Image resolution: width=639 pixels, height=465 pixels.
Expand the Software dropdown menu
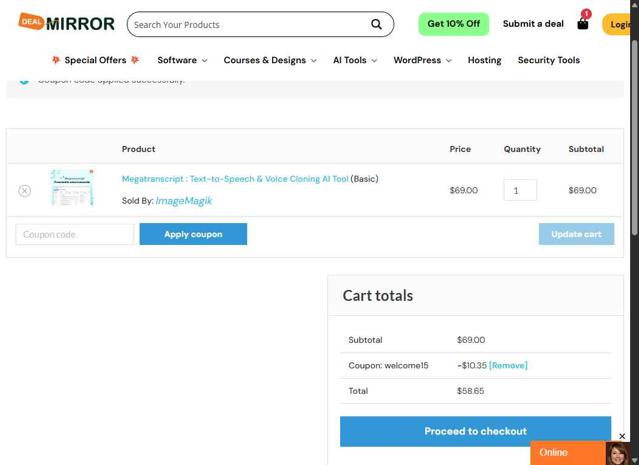click(182, 60)
